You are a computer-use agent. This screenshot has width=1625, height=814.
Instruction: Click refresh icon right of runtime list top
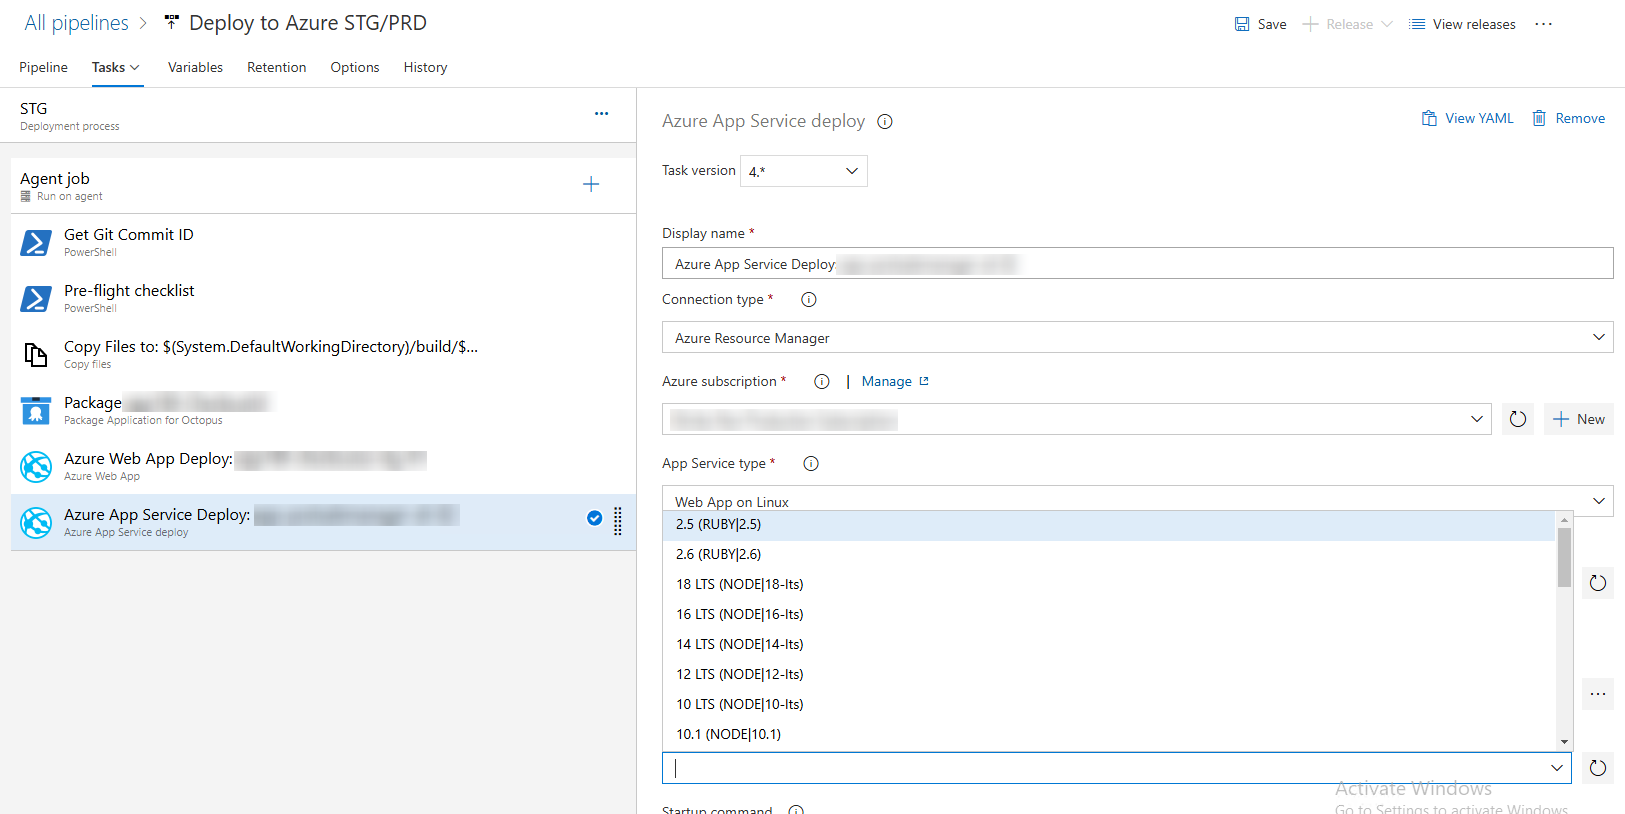[1598, 583]
